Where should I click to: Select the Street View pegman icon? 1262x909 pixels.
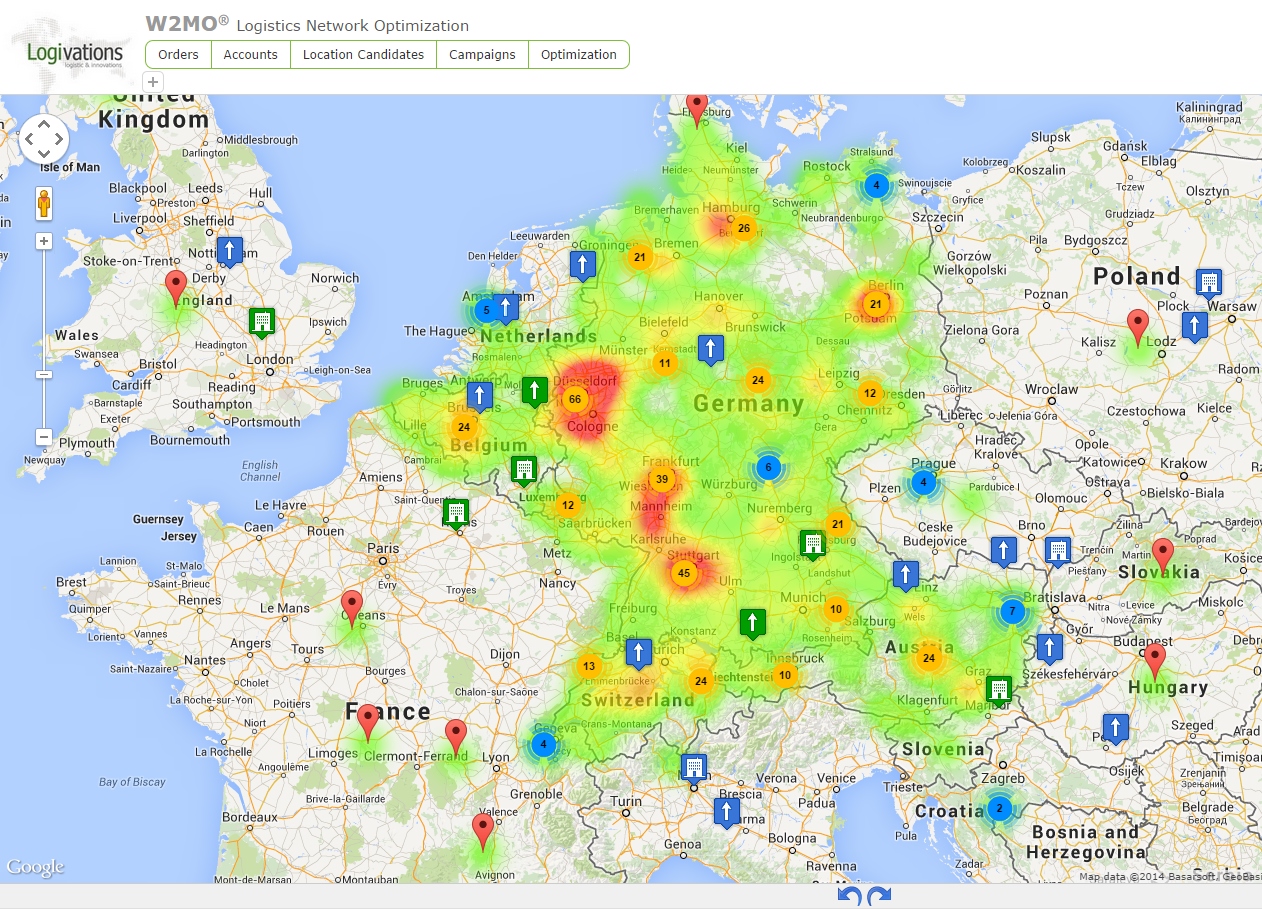[x=44, y=204]
